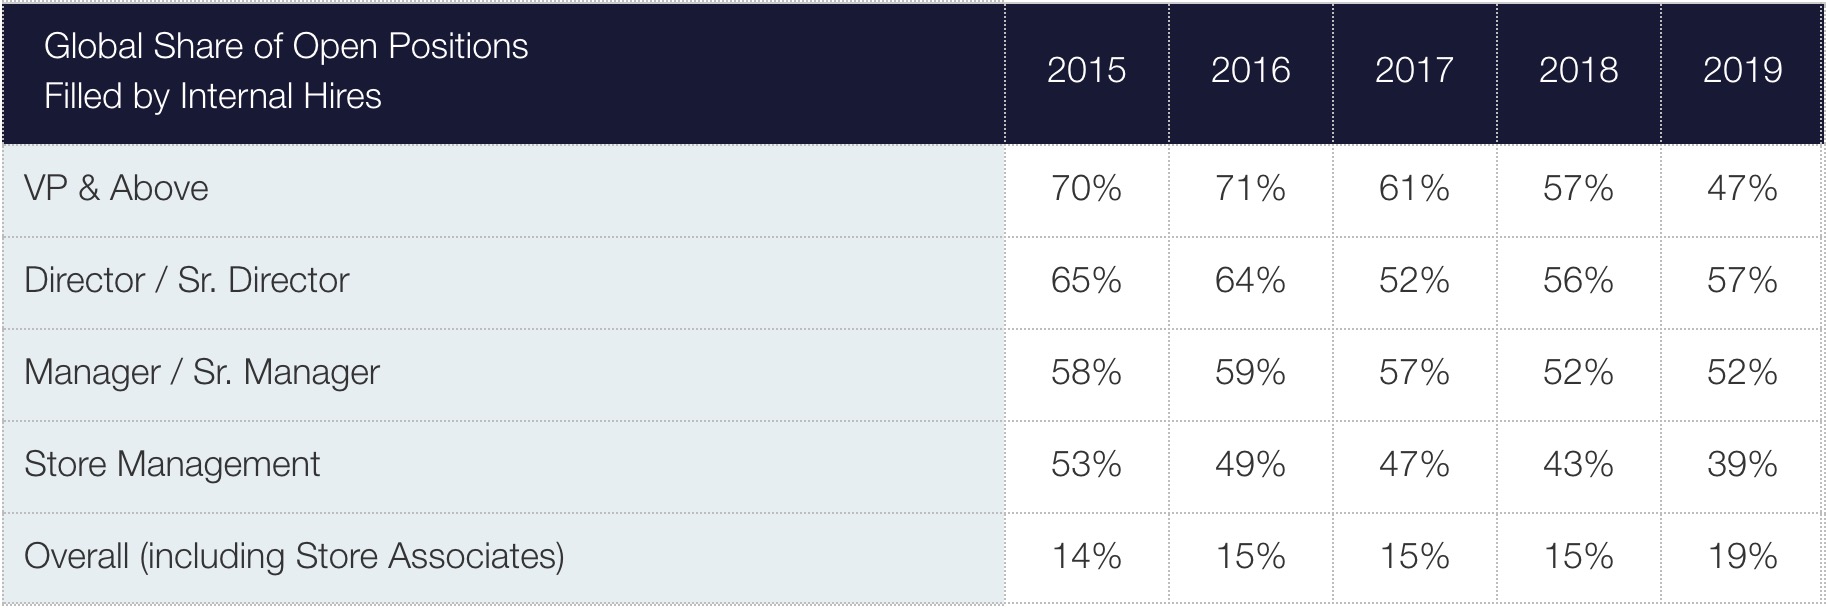This screenshot has width=1826, height=608.
Task: Click Store Management 2019 cell showing 39%
Action: tap(1742, 464)
